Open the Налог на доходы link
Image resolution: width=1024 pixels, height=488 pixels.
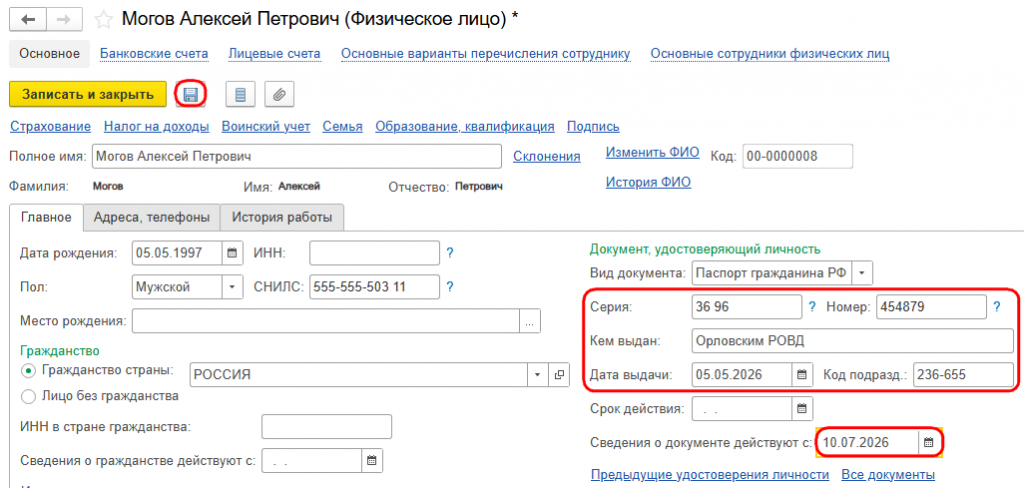157,127
